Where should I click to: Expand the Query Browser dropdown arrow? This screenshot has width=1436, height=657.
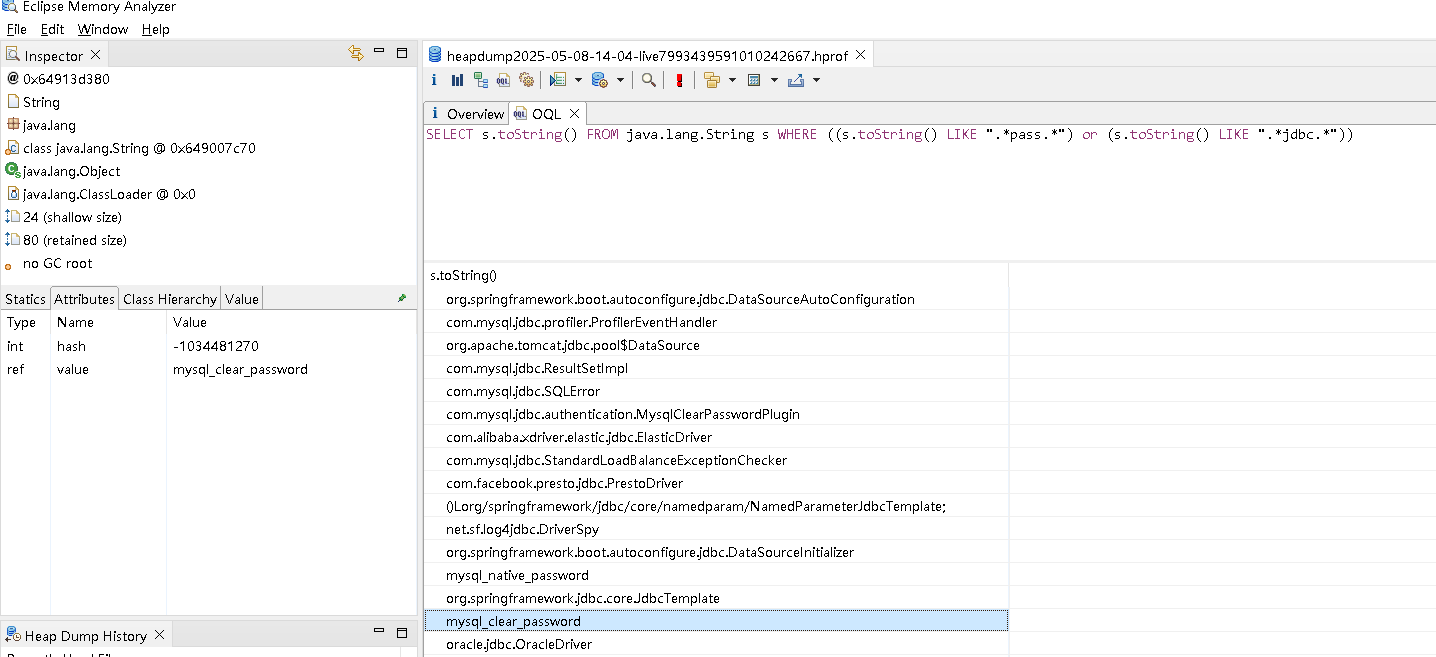[620, 80]
